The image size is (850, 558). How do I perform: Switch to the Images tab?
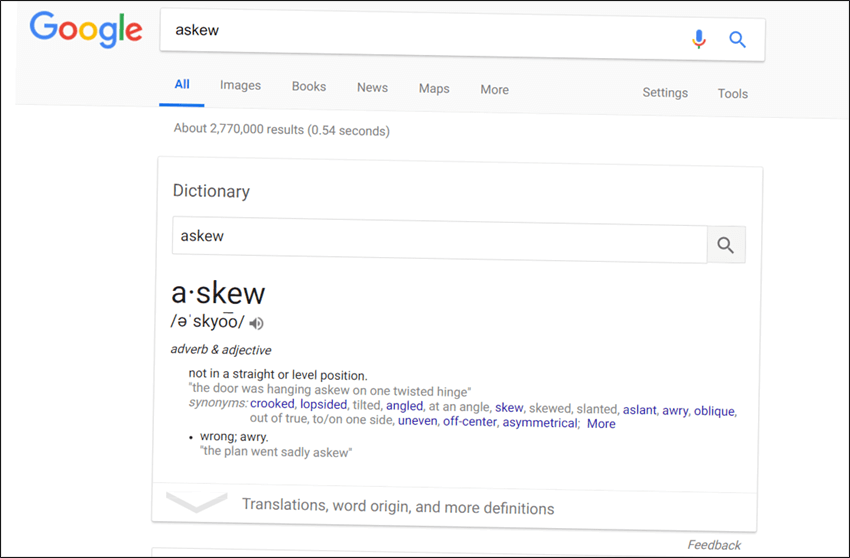240,85
